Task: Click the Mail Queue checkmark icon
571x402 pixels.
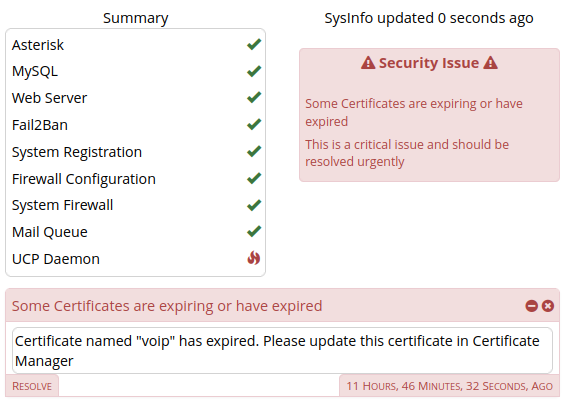Action: click(254, 231)
